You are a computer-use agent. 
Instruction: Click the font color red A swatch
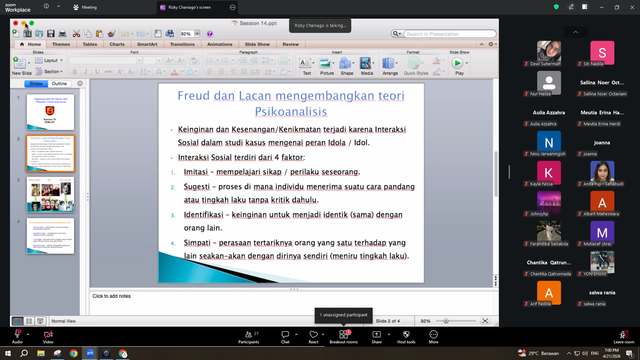[x=174, y=72]
